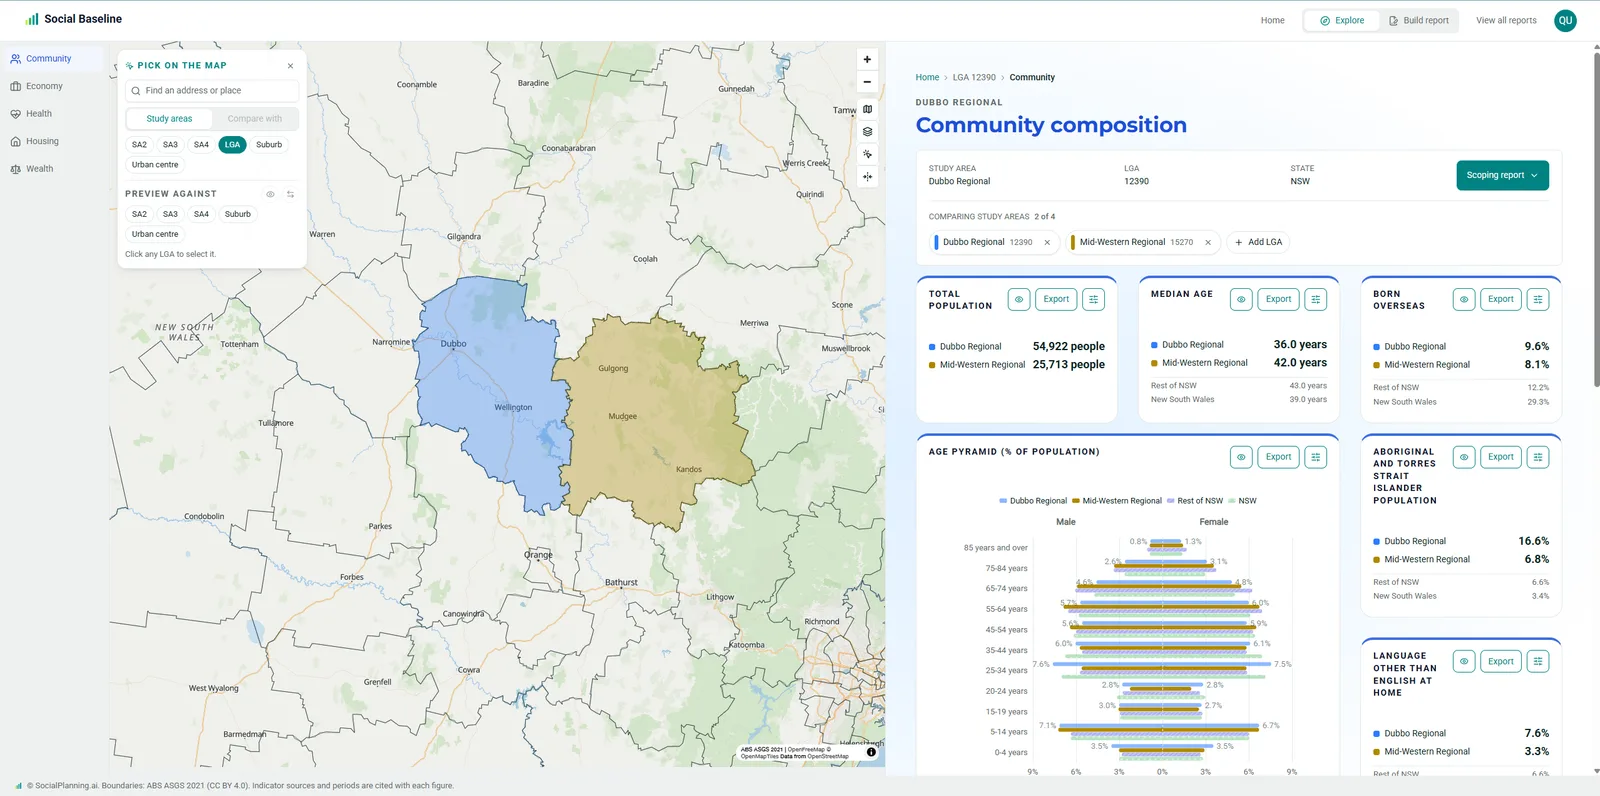Toggle visibility of Median Age card
The image size is (1600, 796).
coord(1241,299)
